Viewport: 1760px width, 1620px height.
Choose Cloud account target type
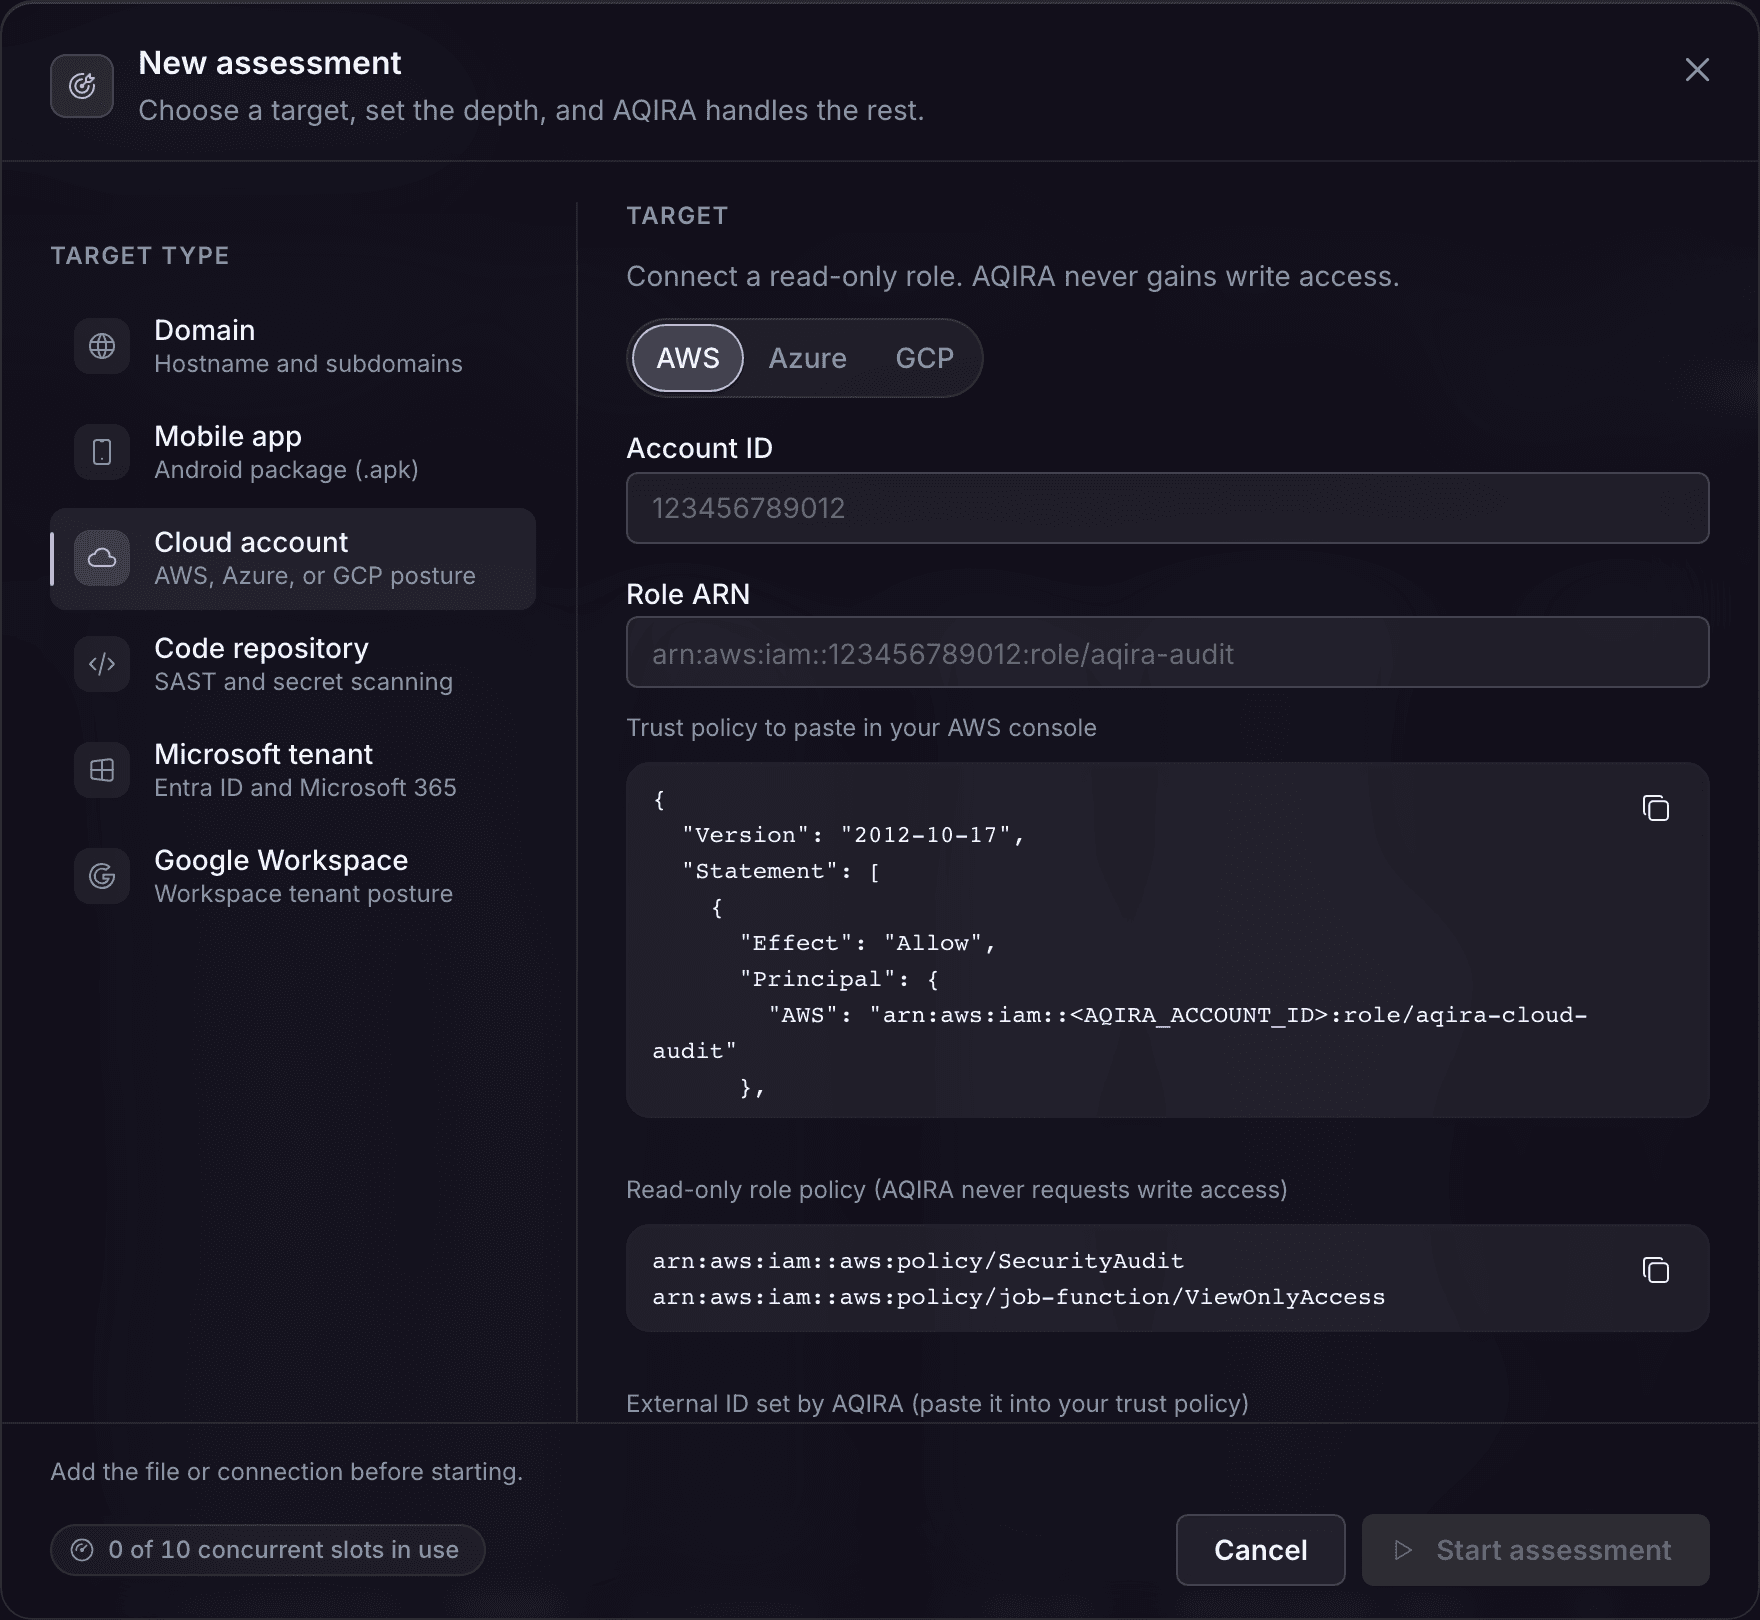pos(293,558)
